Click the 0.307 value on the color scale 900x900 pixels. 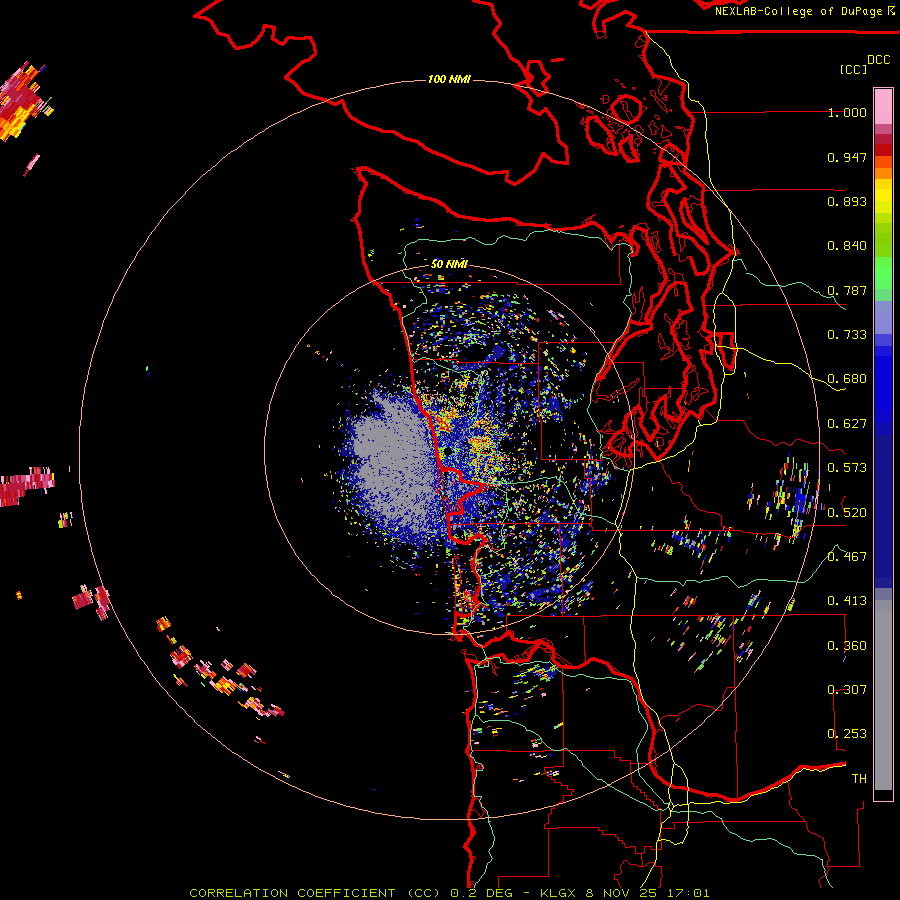[847, 689]
